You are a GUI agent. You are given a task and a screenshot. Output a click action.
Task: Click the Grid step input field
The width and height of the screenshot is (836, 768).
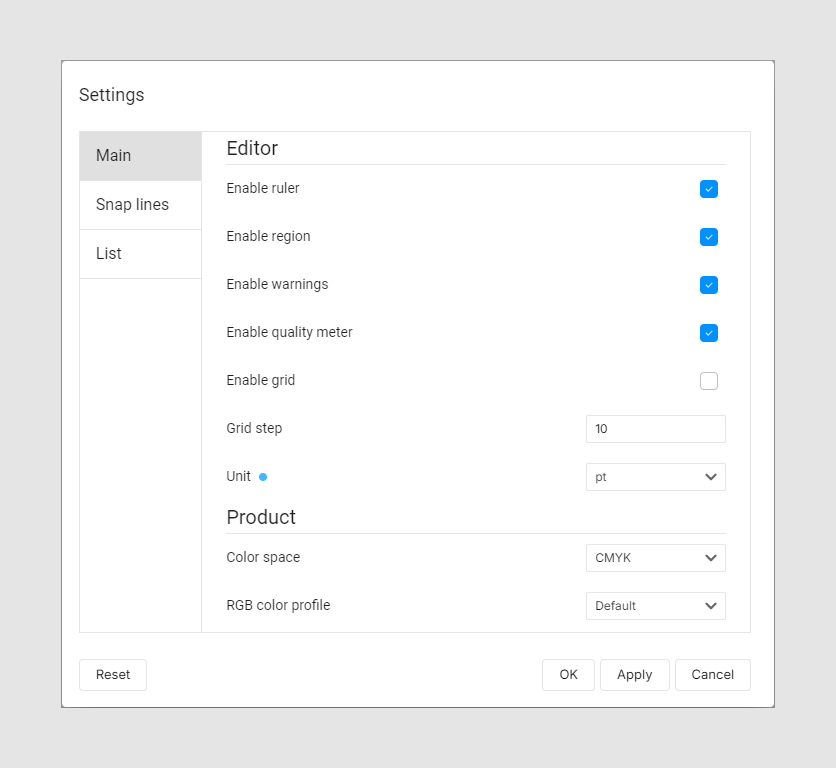pos(655,428)
